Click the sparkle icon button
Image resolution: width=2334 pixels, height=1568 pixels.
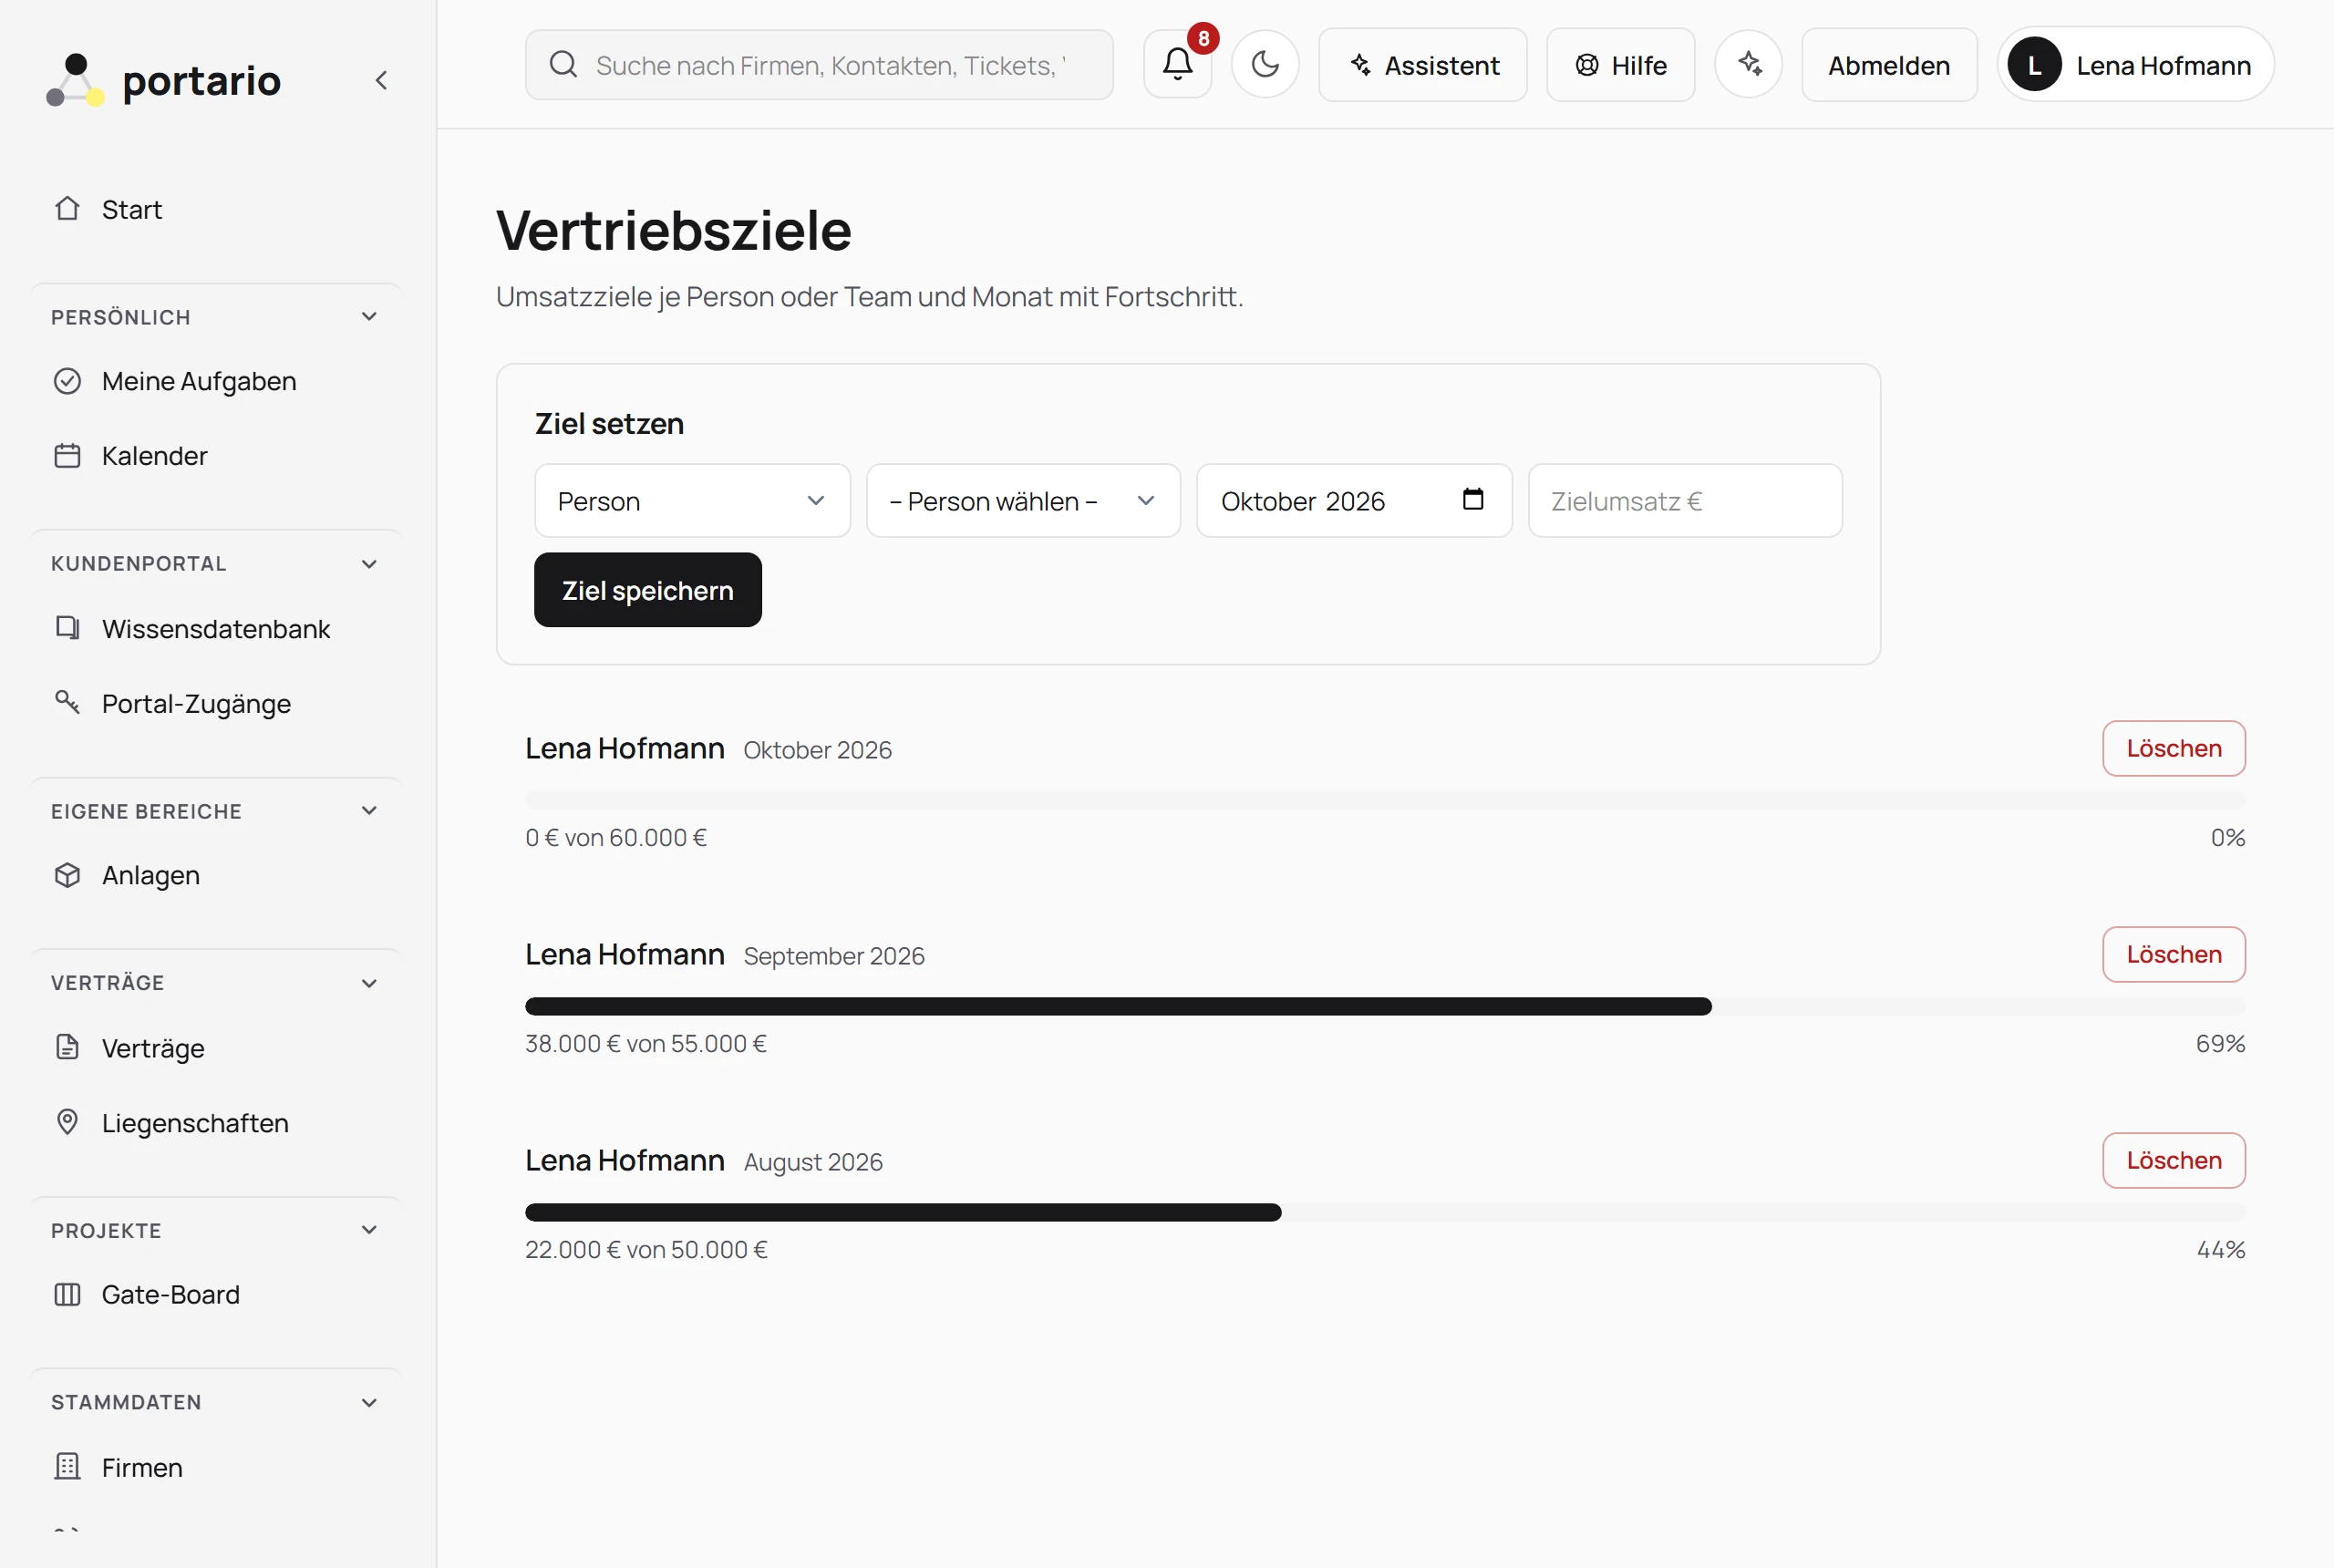pyautogui.click(x=1748, y=65)
